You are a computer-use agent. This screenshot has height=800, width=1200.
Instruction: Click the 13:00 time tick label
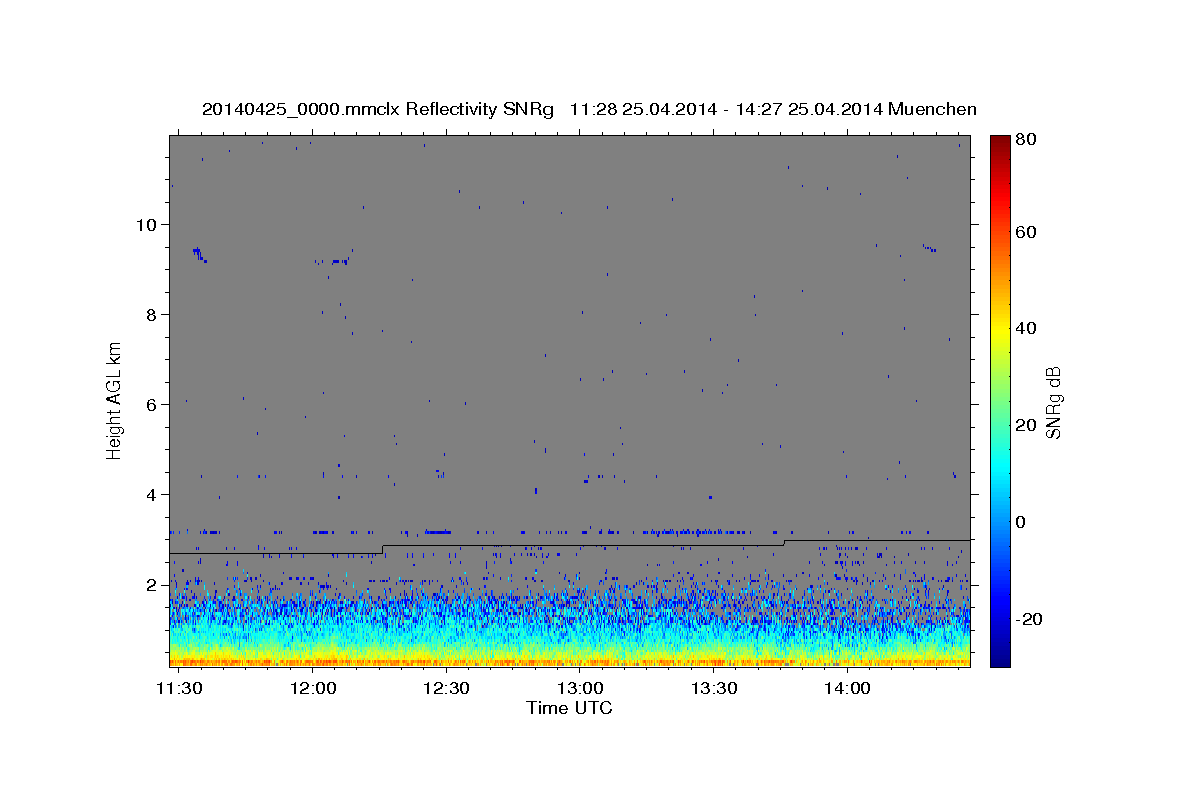(x=580, y=689)
